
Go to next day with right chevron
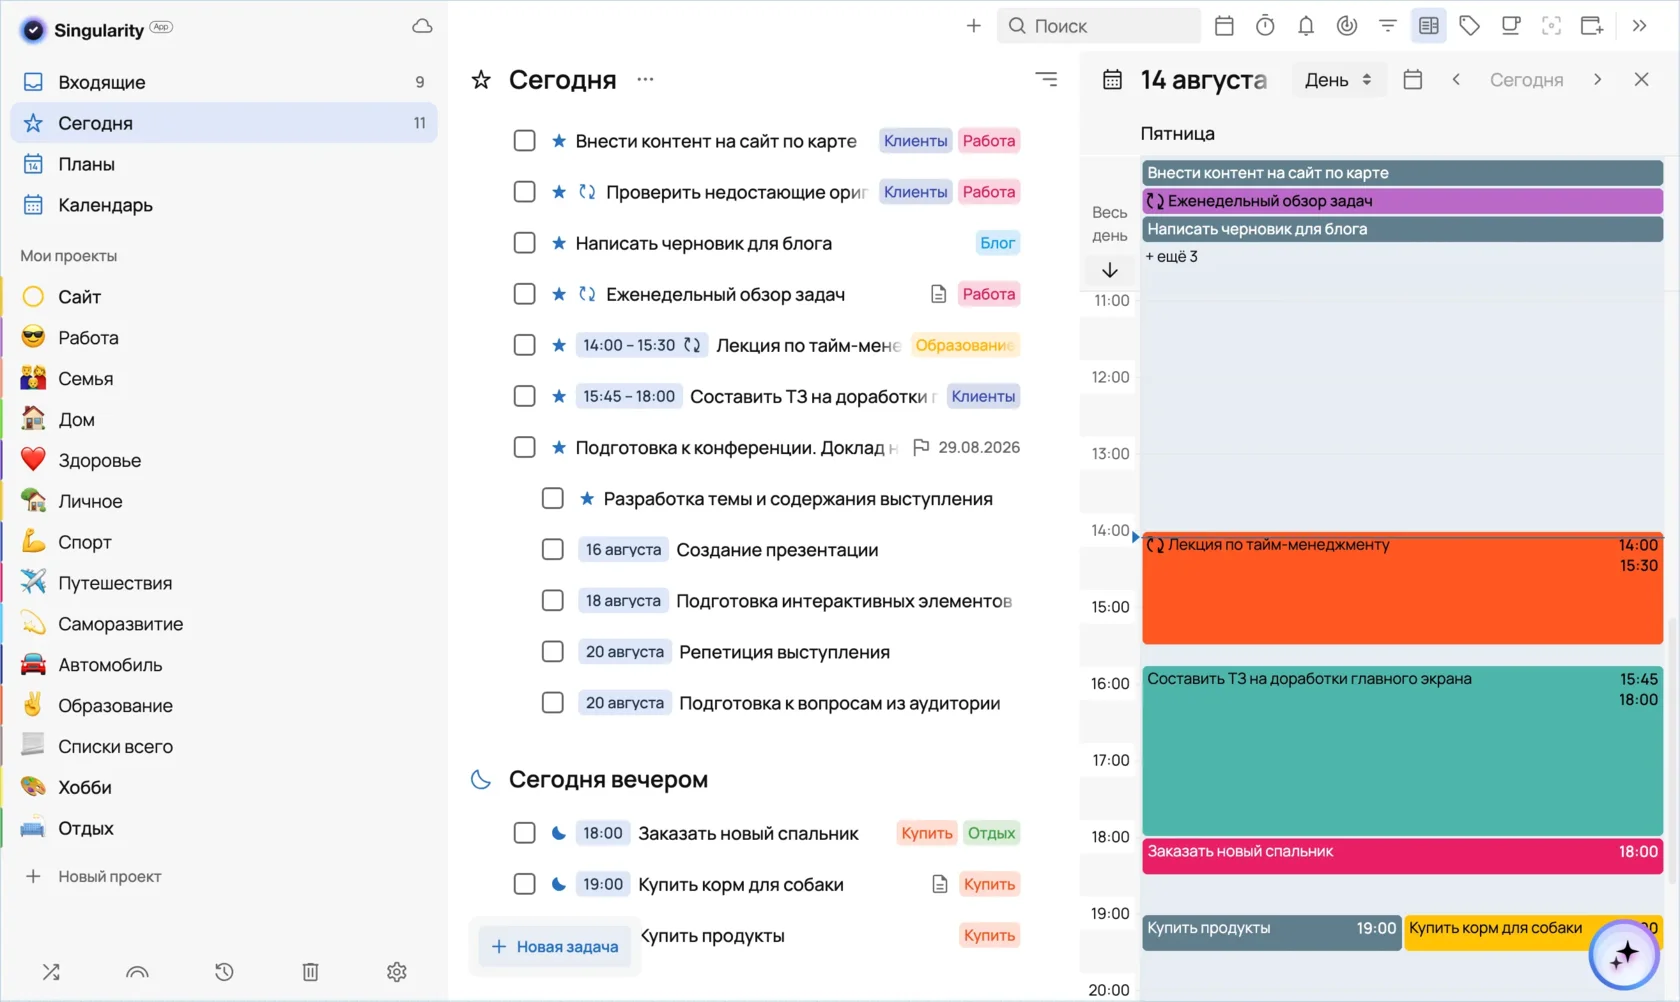1597,79
